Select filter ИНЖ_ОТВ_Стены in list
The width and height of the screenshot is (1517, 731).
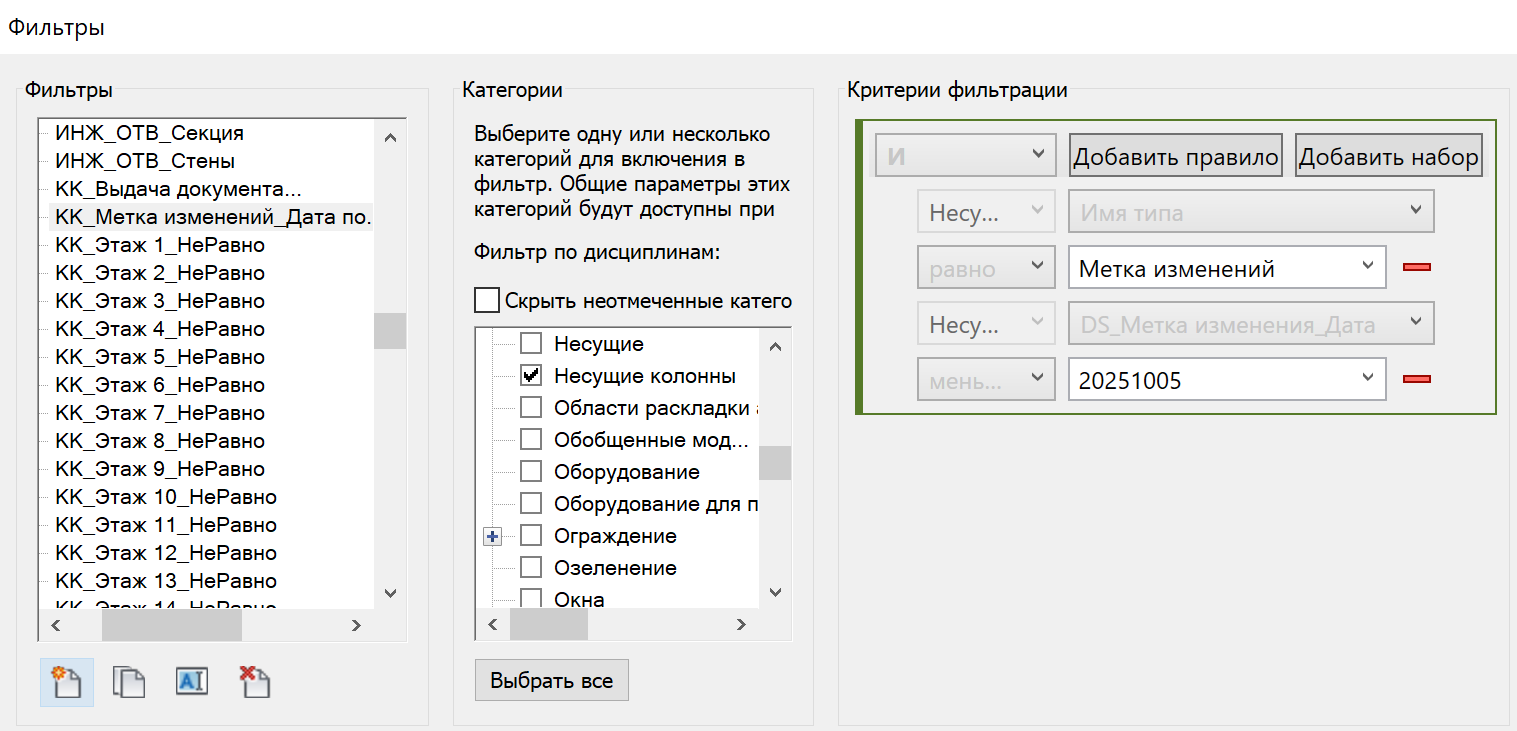[x=145, y=161]
